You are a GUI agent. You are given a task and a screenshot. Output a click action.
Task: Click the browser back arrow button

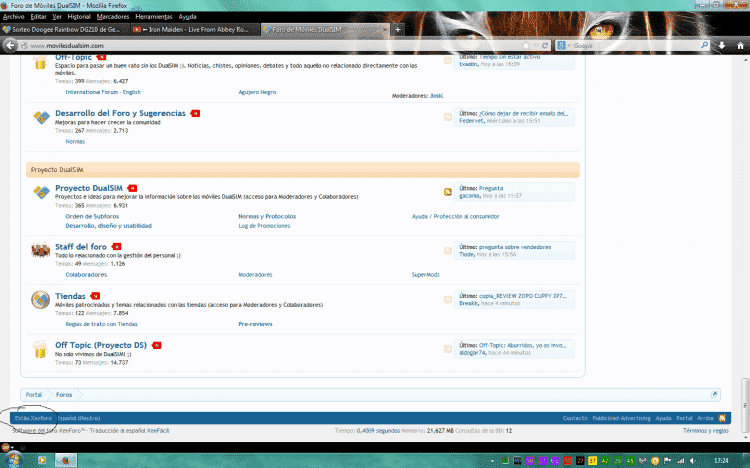10,45
